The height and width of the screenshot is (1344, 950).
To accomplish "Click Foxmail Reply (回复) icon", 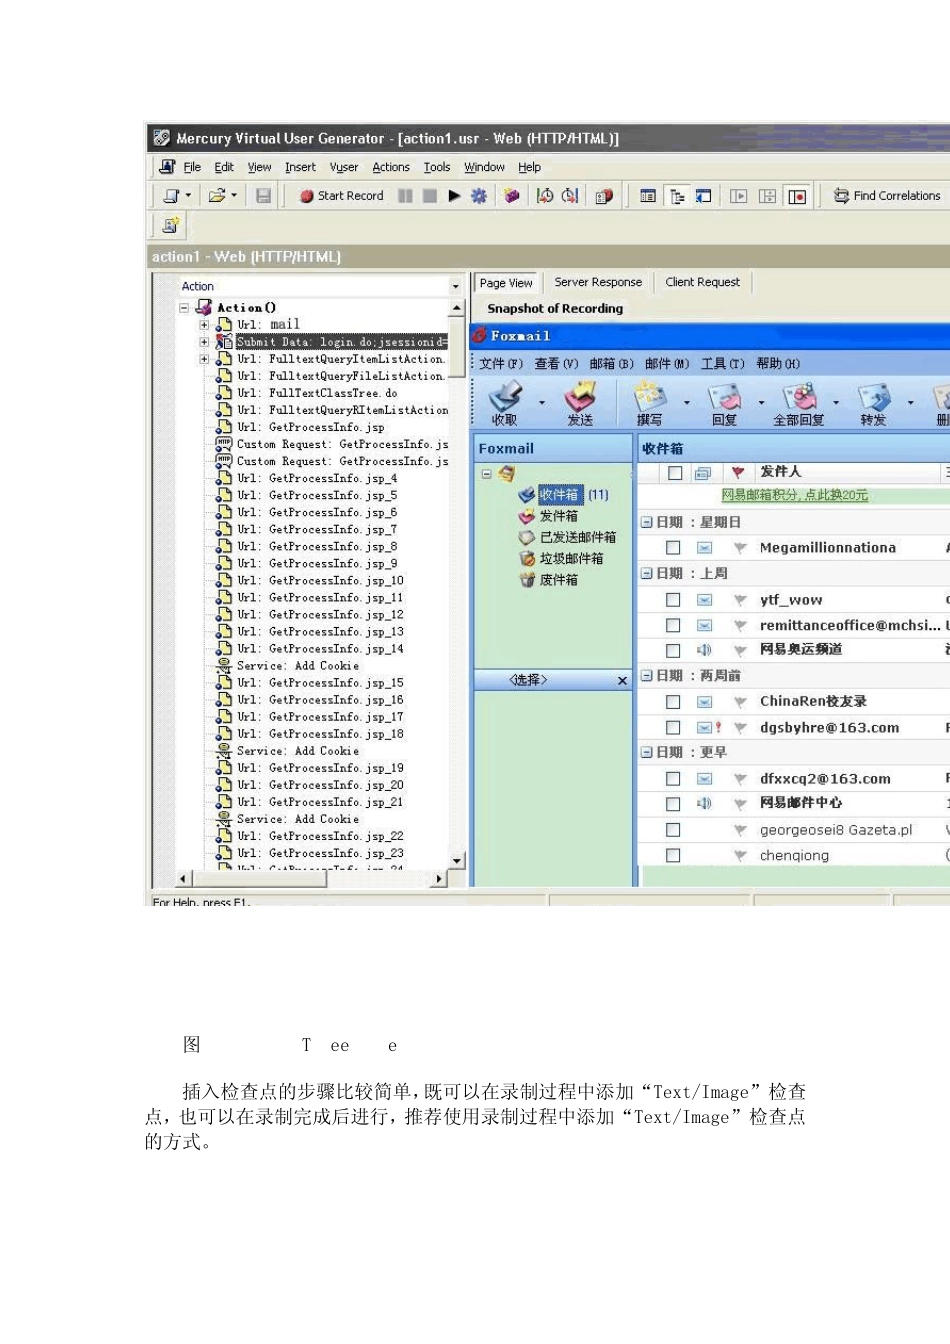I will (724, 403).
